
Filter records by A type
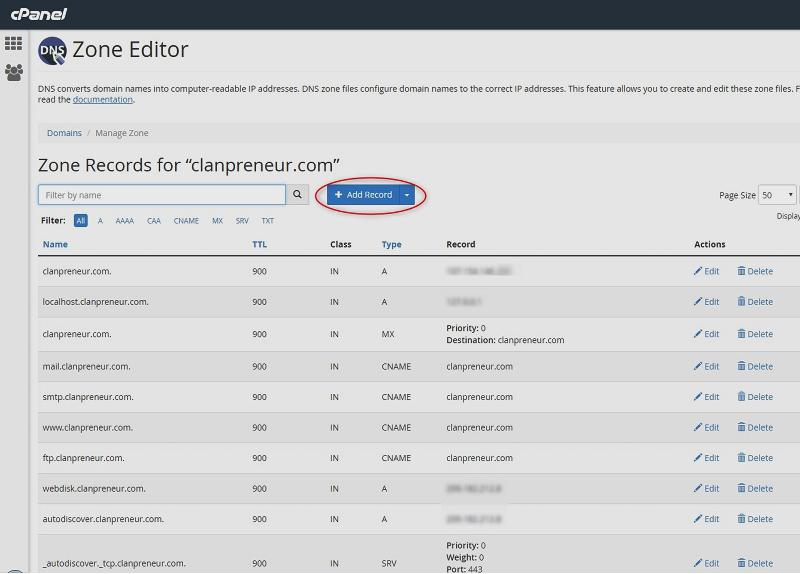(x=100, y=220)
